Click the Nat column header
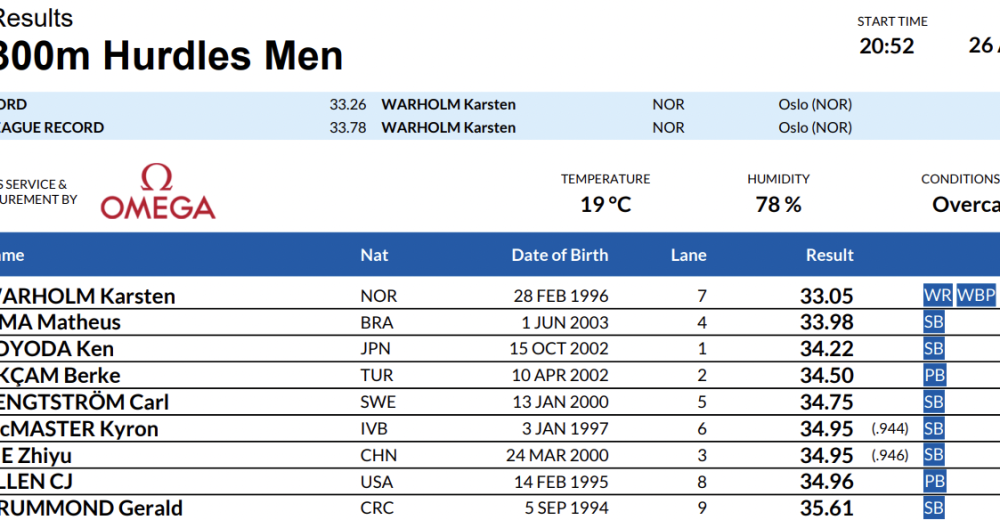 pyautogui.click(x=374, y=255)
